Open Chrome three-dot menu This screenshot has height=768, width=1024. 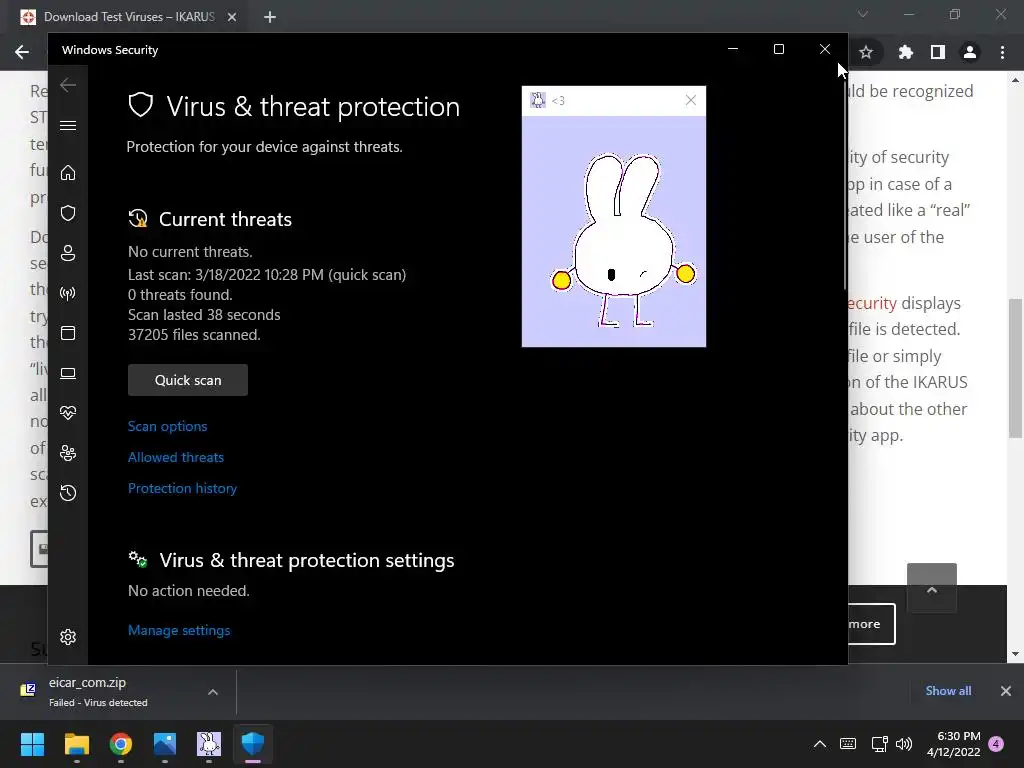click(x=1002, y=52)
